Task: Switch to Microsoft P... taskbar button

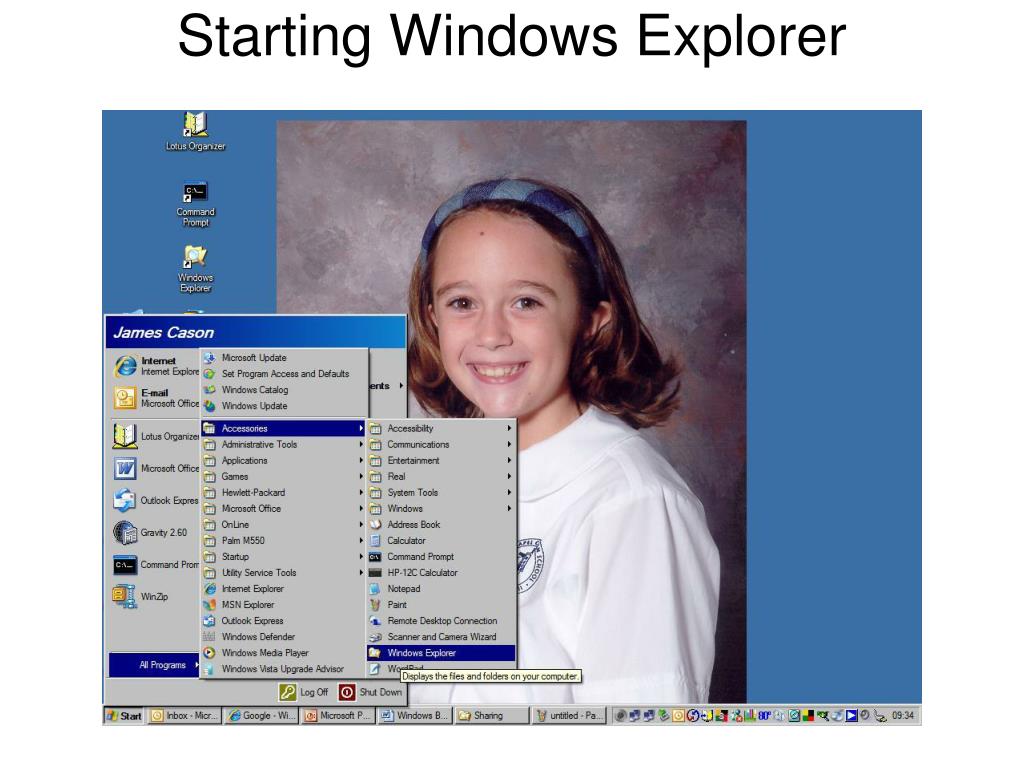Action: tap(338, 716)
